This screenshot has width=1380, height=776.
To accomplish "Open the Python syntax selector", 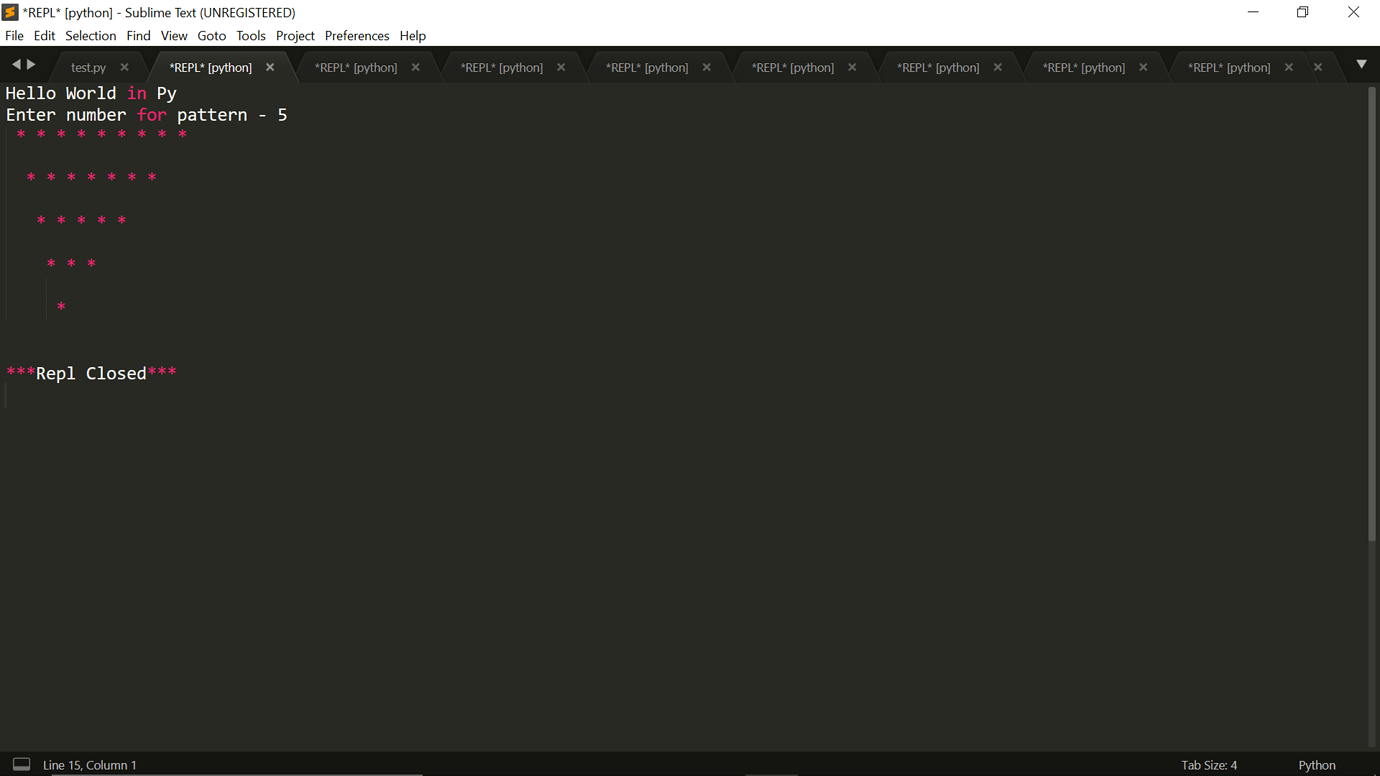I will [x=1317, y=764].
